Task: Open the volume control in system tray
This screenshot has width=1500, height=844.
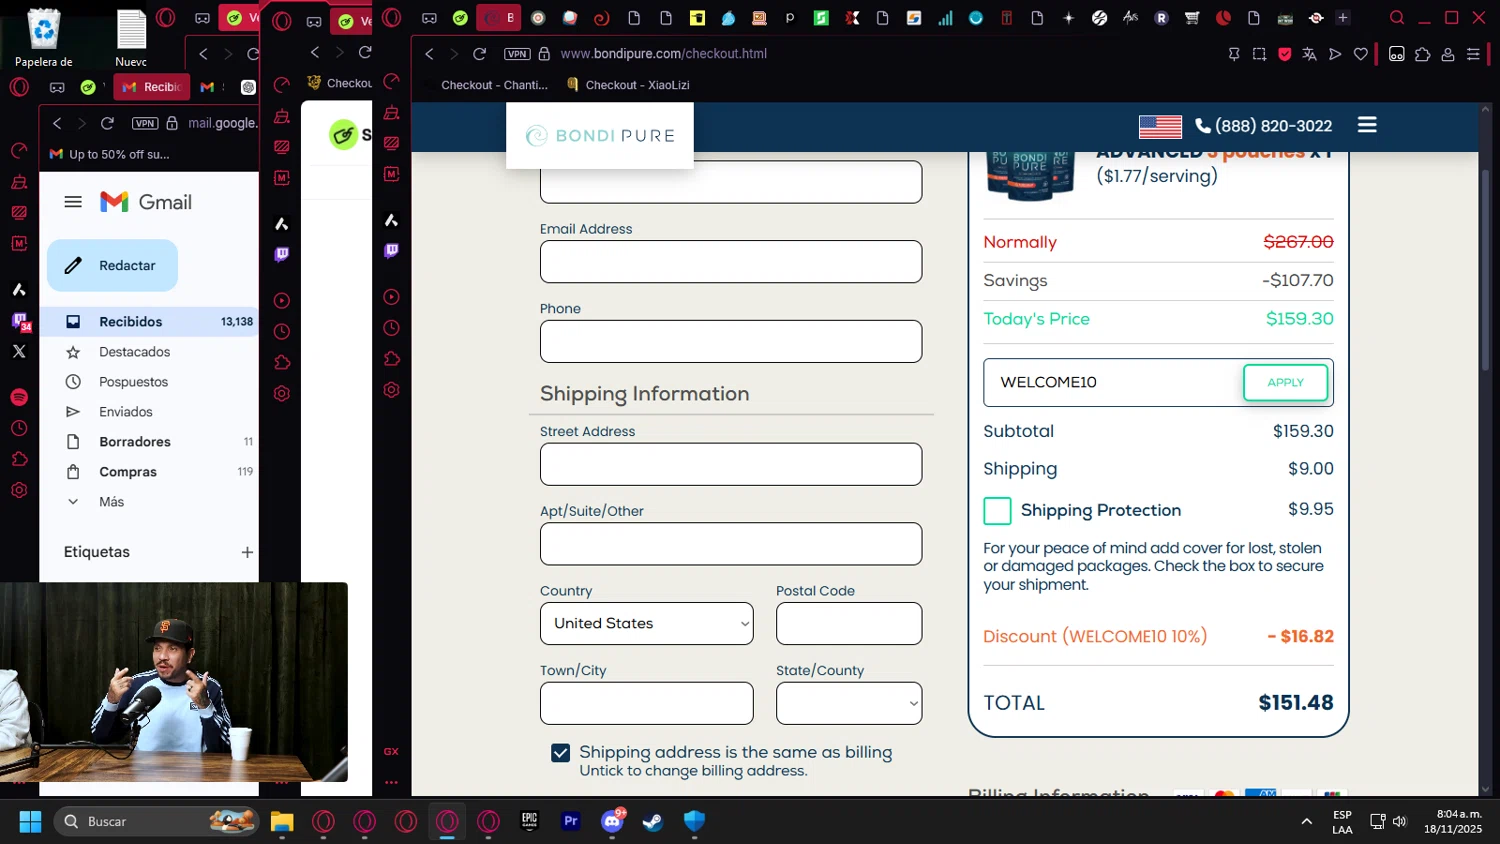Action: pyautogui.click(x=1399, y=821)
